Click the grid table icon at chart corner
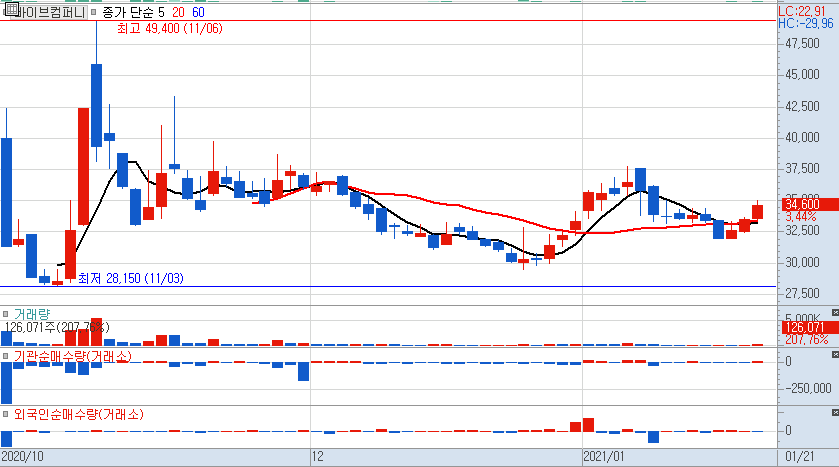Viewport: 839px width, 467px height. [11, 10]
